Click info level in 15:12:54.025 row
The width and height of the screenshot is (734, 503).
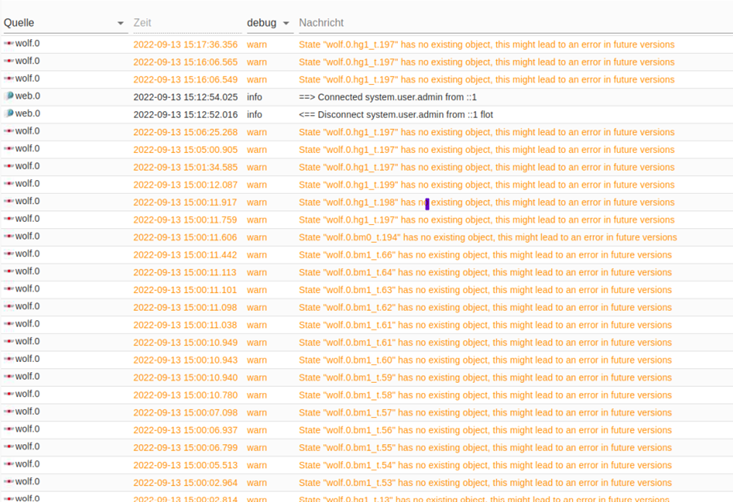(x=255, y=97)
